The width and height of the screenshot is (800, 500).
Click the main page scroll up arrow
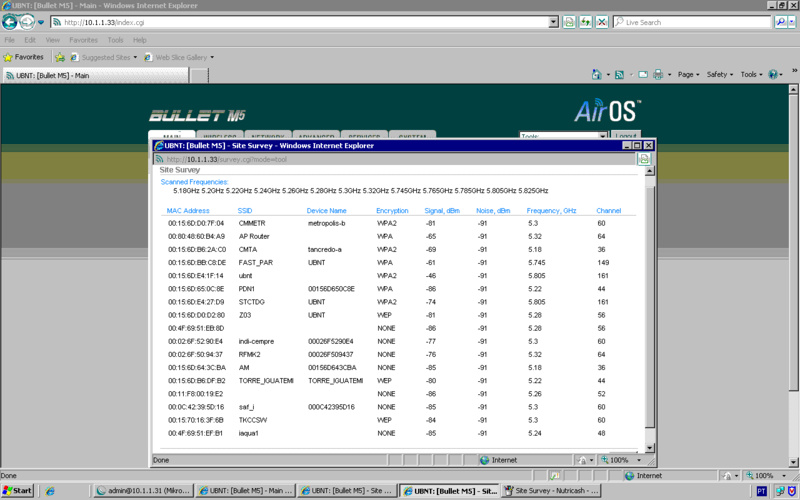793,89
